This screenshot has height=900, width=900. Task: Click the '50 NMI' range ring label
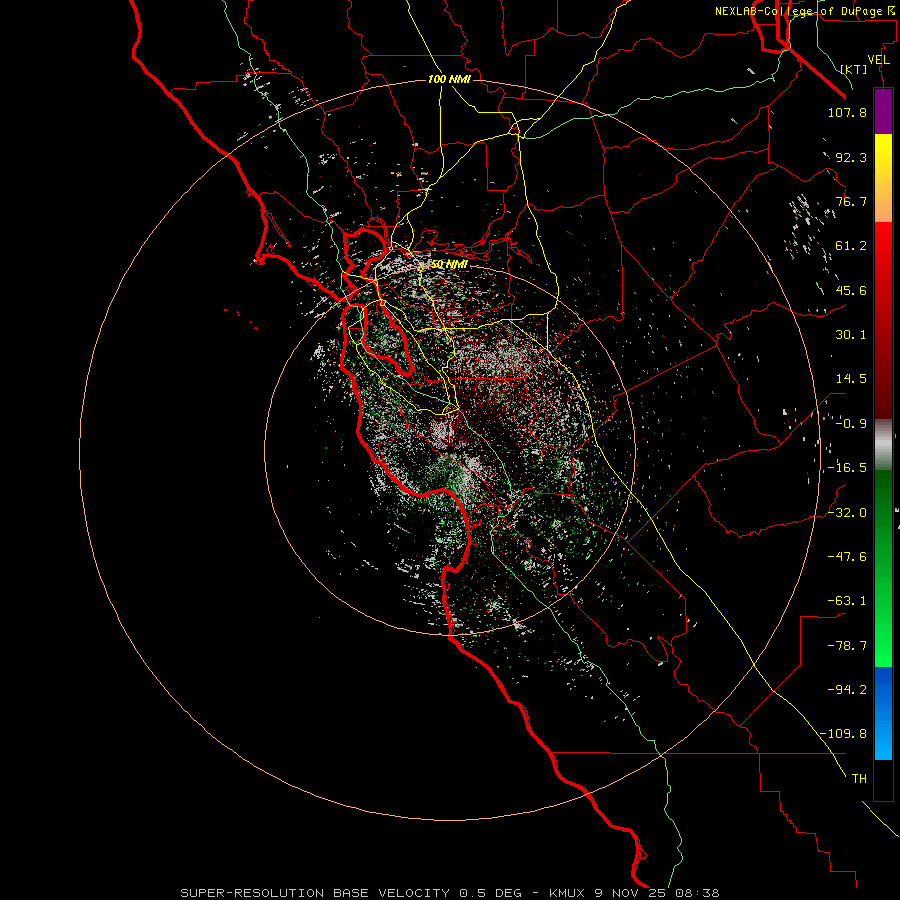click(449, 264)
